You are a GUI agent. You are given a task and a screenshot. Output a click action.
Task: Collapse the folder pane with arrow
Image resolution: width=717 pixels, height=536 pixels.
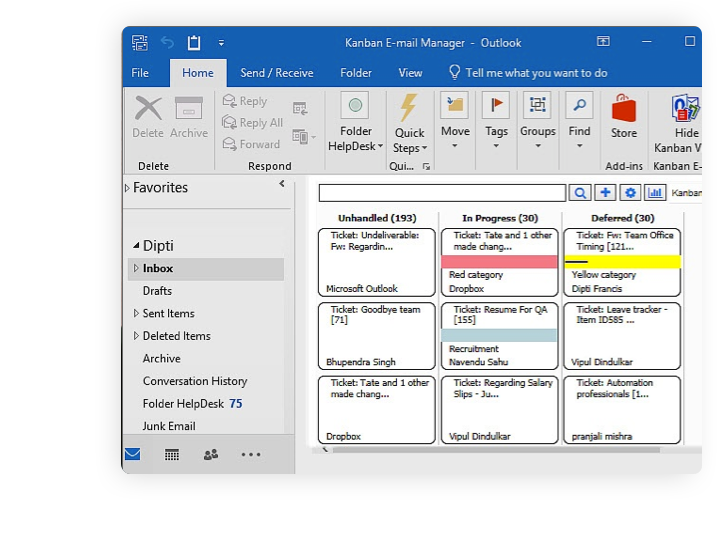click(282, 183)
